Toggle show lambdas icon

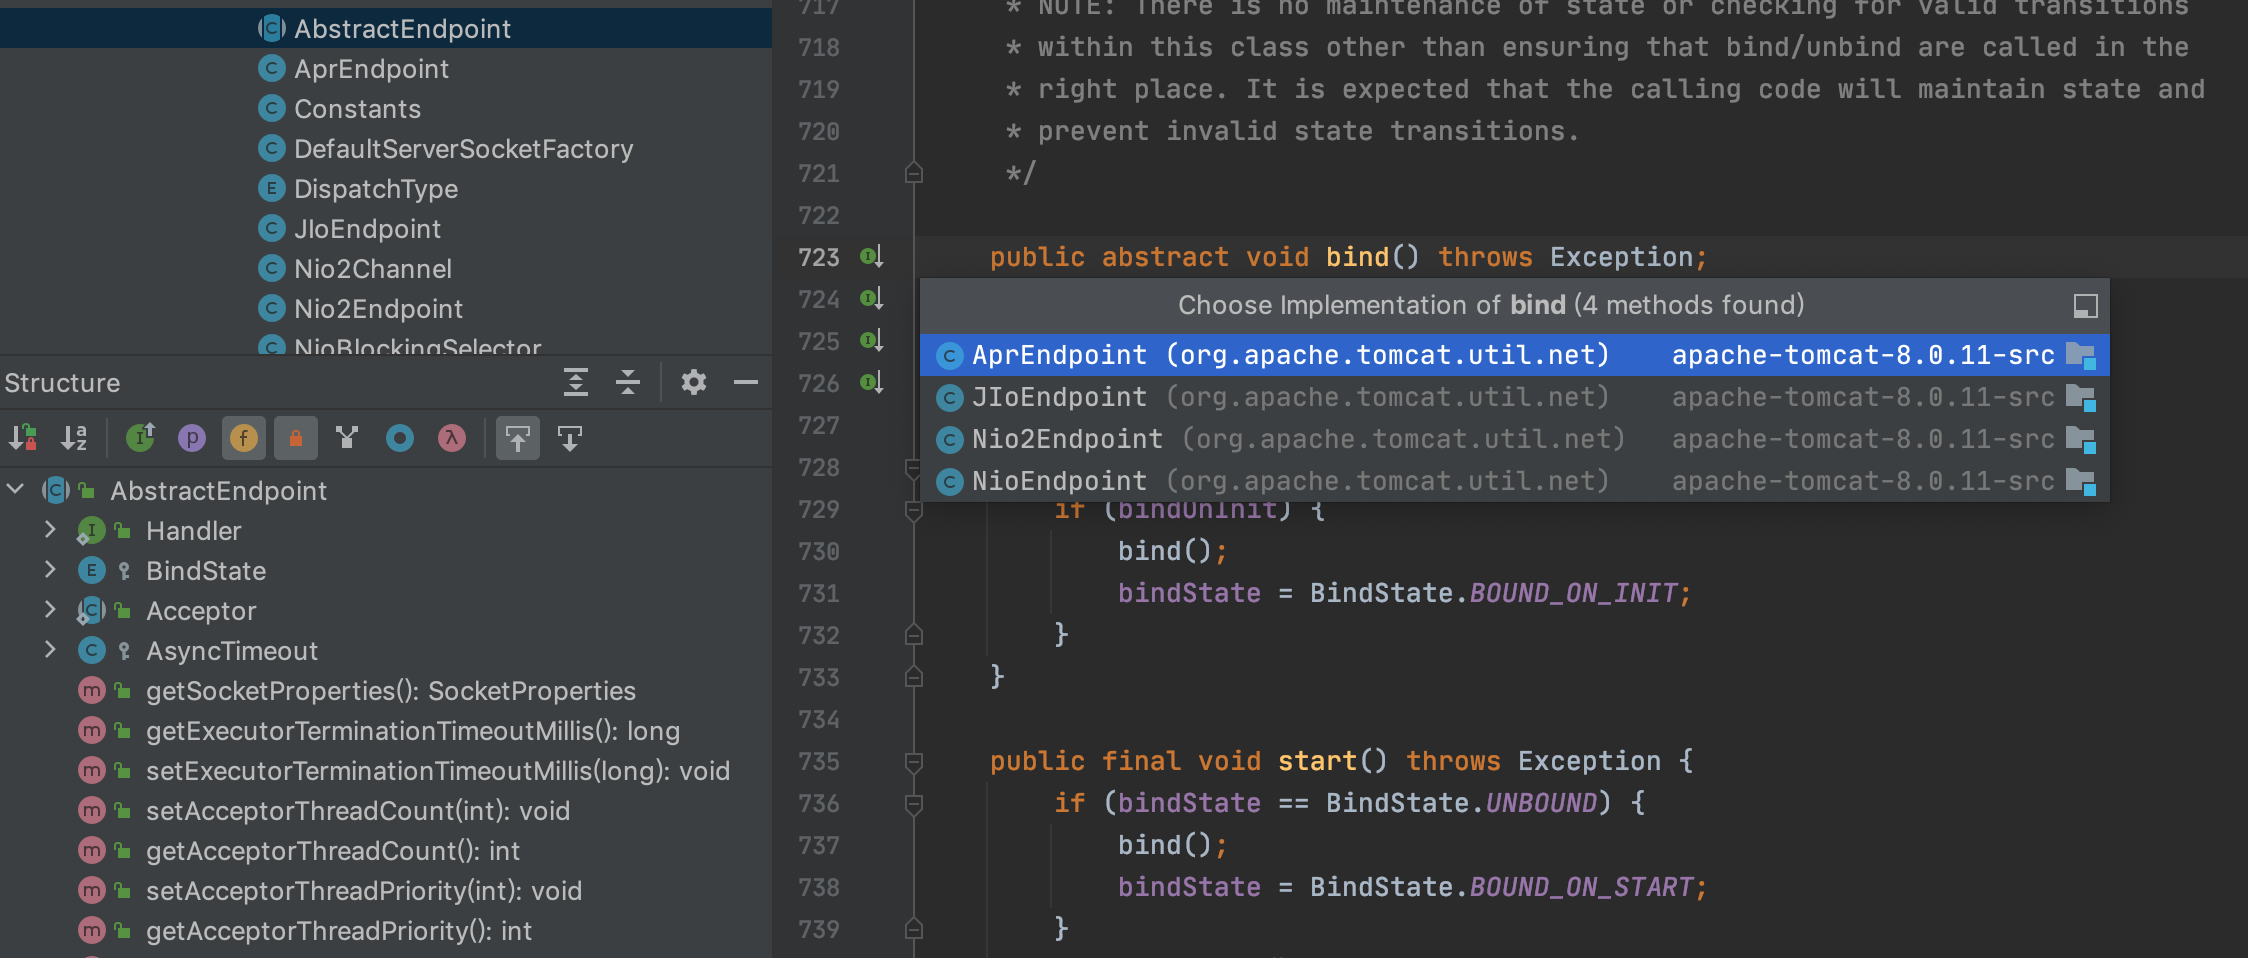(x=452, y=438)
